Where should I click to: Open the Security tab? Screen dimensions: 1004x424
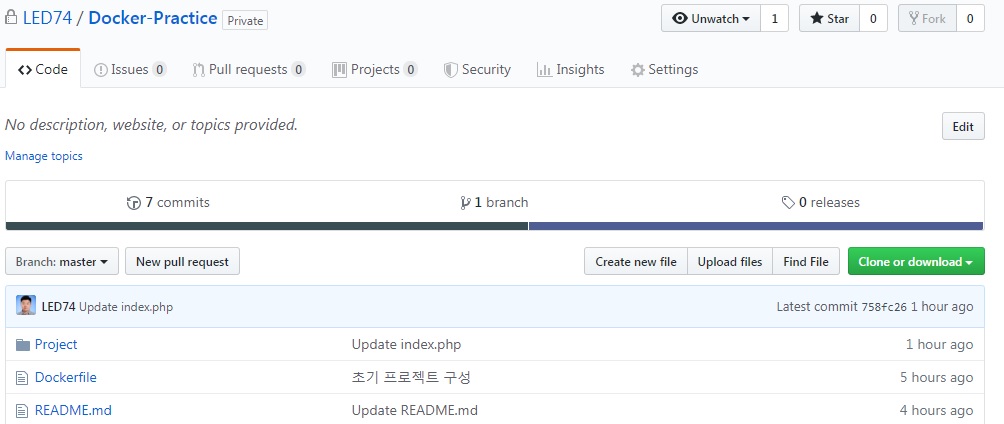(x=477, y=69)
